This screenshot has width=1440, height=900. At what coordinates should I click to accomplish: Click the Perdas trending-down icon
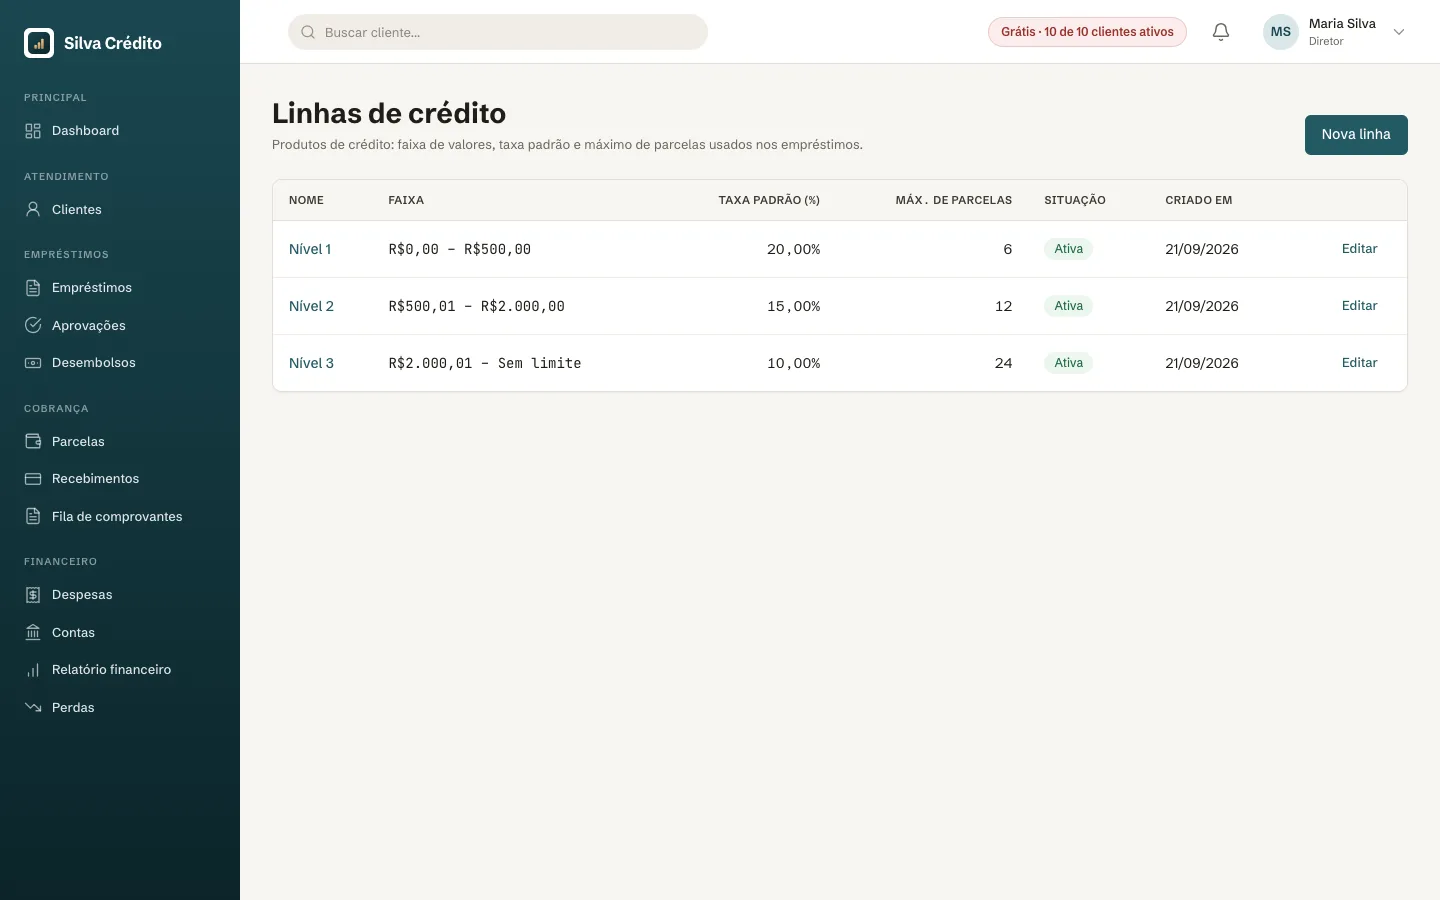[x=33, y=707]
